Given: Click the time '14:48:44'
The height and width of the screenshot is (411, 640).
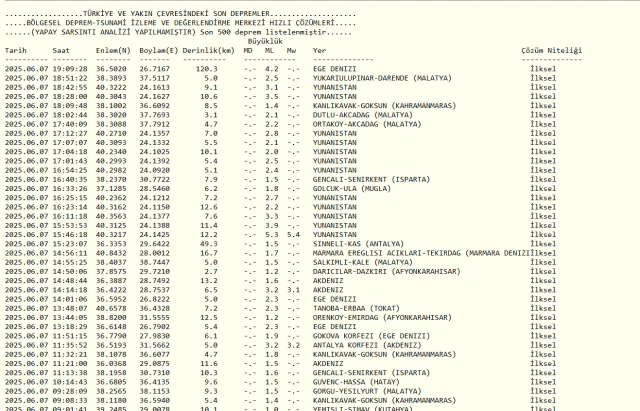Looking at the screenshot, I should [70, 281].
